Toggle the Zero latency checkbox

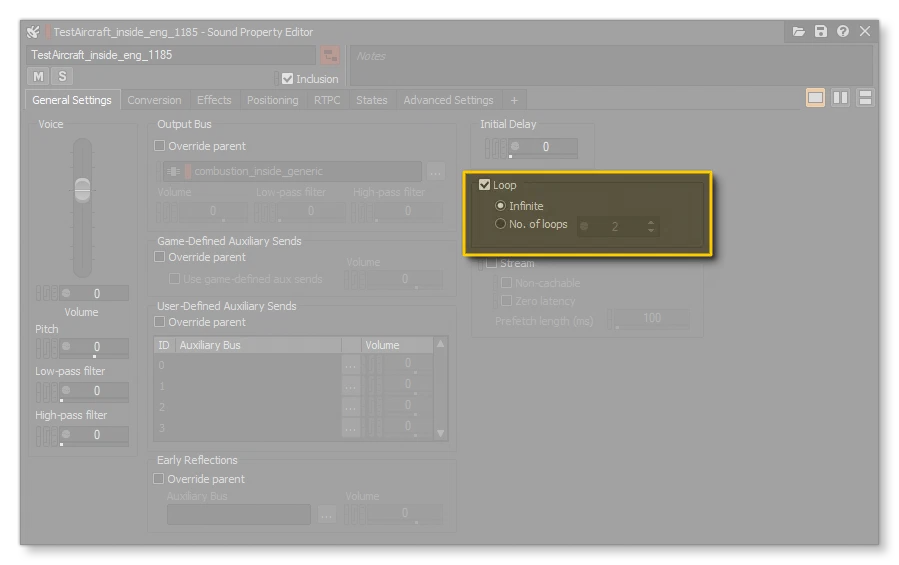pyautogui.click(x=506, y=301)
